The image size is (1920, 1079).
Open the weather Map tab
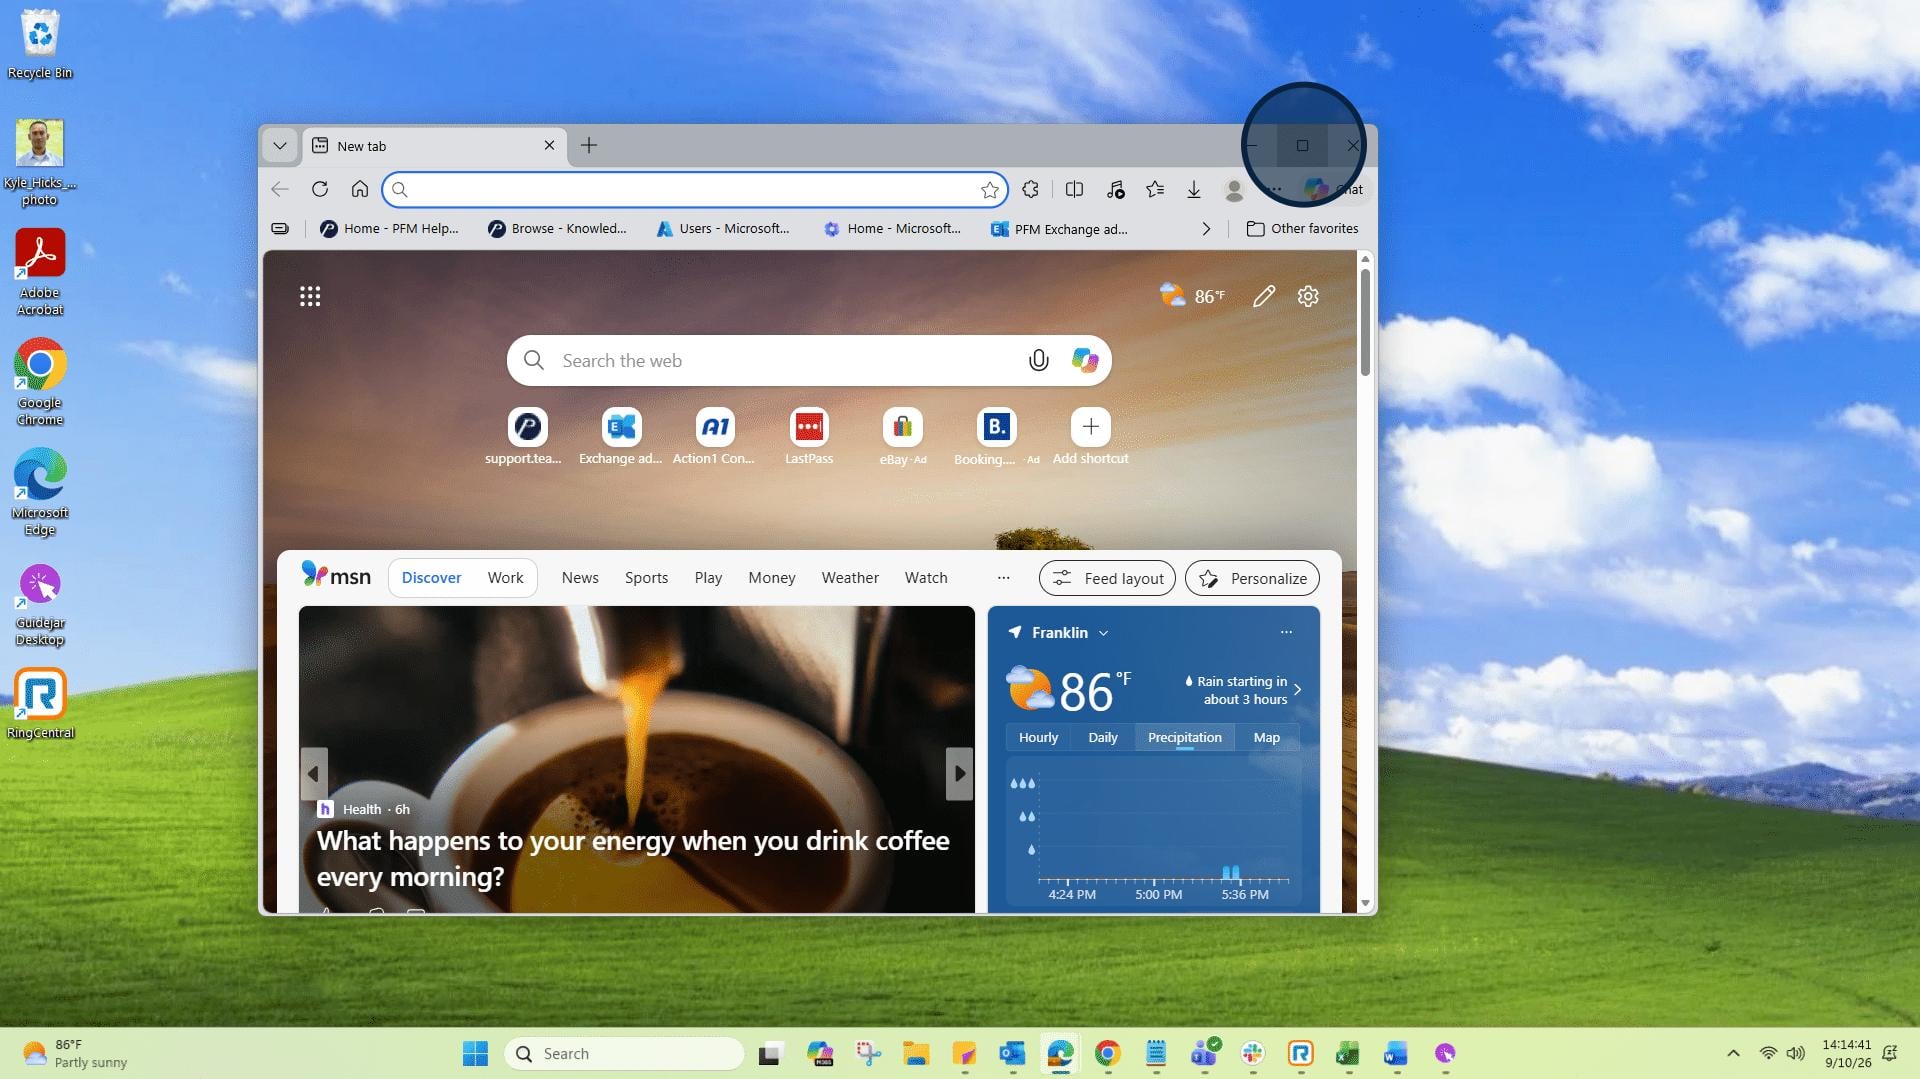(1267, 737)
